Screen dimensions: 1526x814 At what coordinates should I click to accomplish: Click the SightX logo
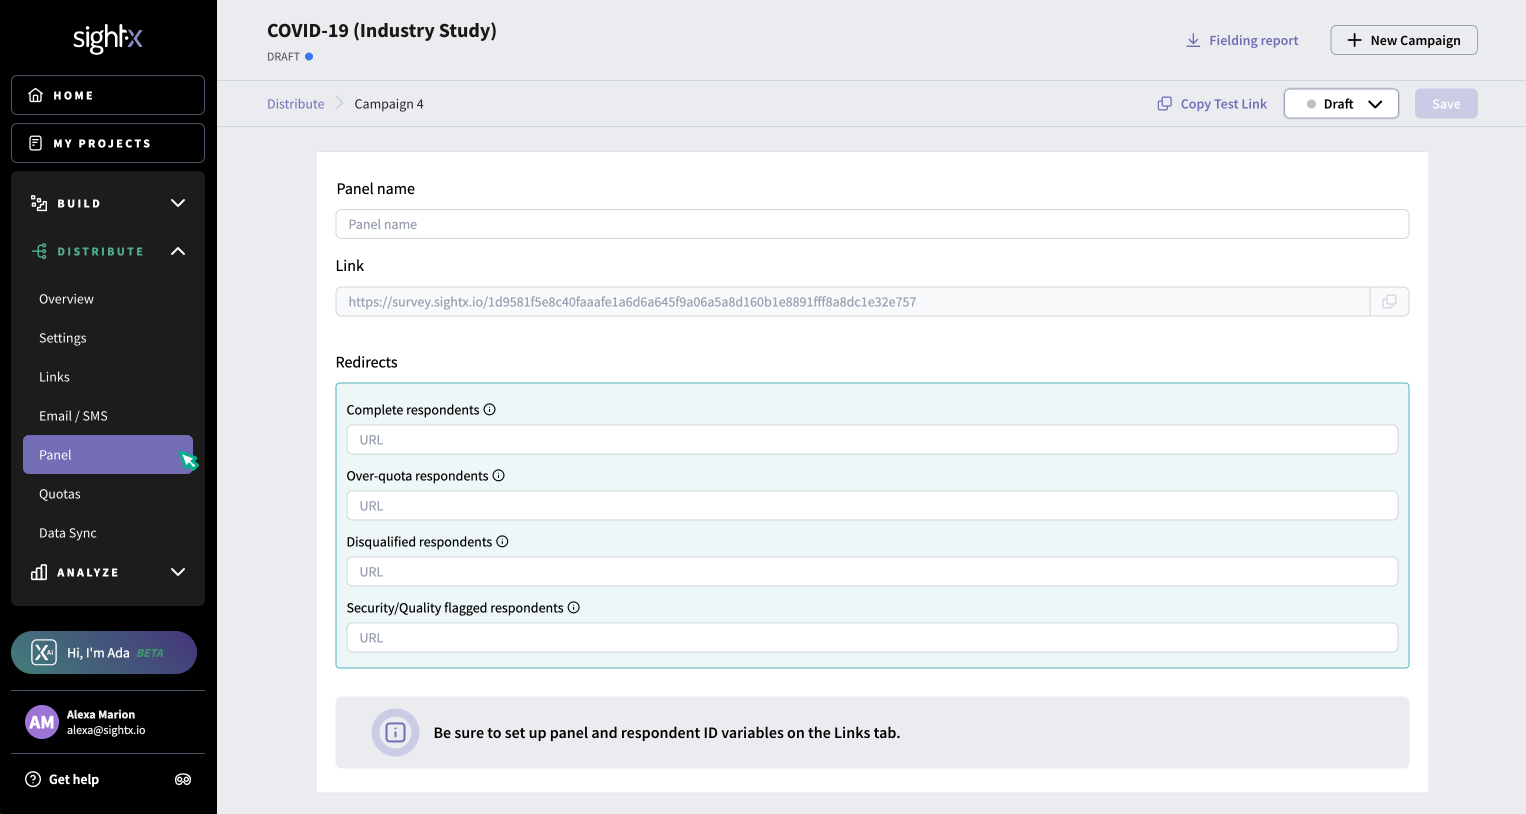[x=108, y=38]
